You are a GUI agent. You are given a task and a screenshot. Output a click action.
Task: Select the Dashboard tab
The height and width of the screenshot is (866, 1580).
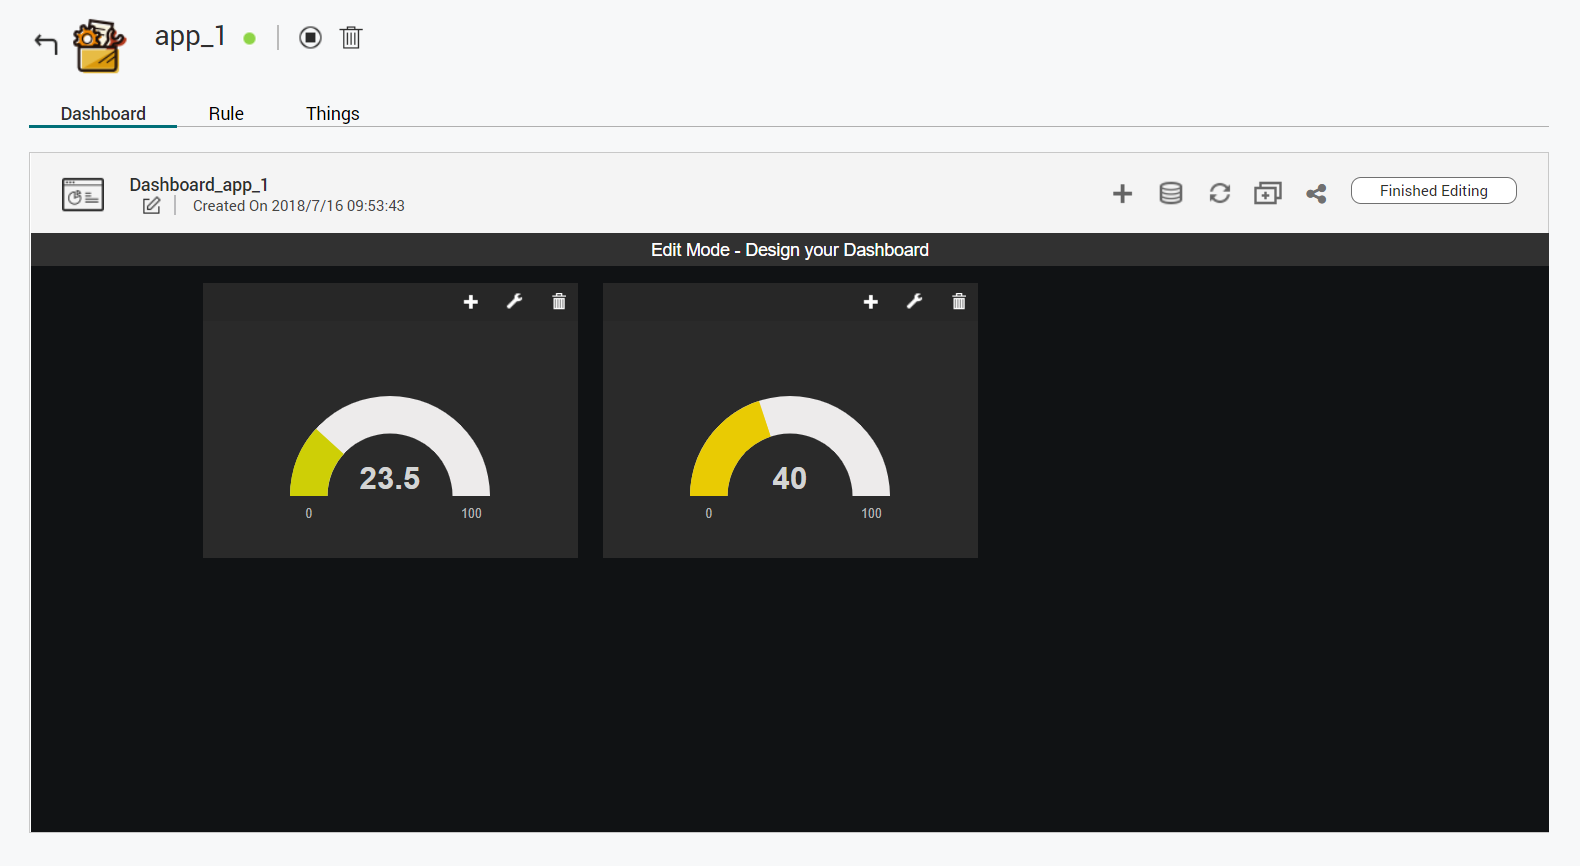[x=103, y=114]
